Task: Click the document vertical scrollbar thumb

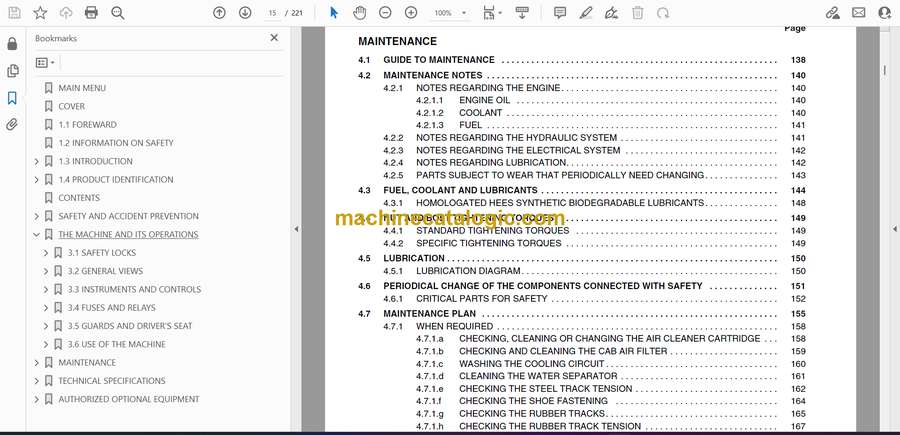Action: [x=884, y=70]
